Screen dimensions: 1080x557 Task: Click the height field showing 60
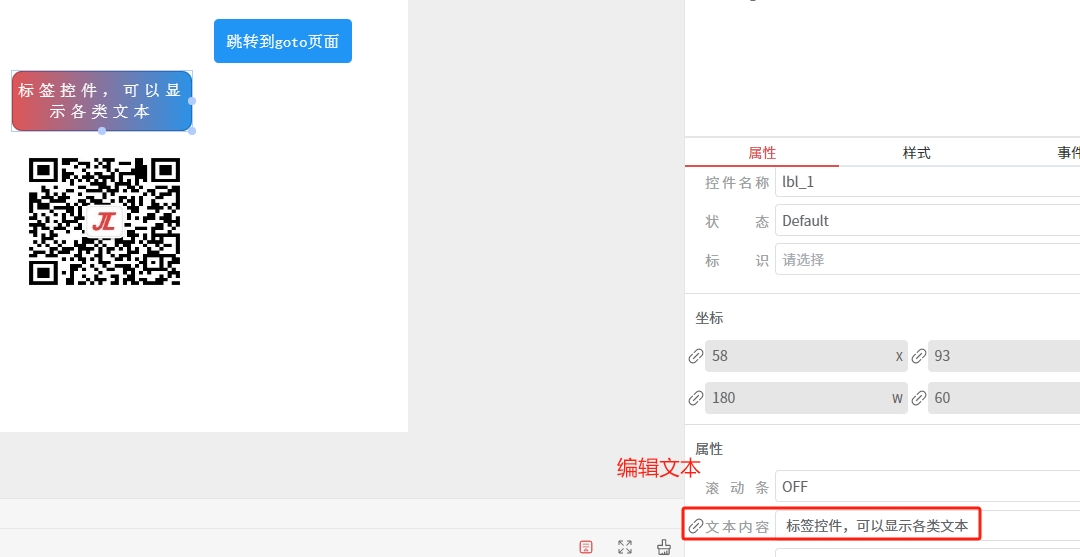1004,398
